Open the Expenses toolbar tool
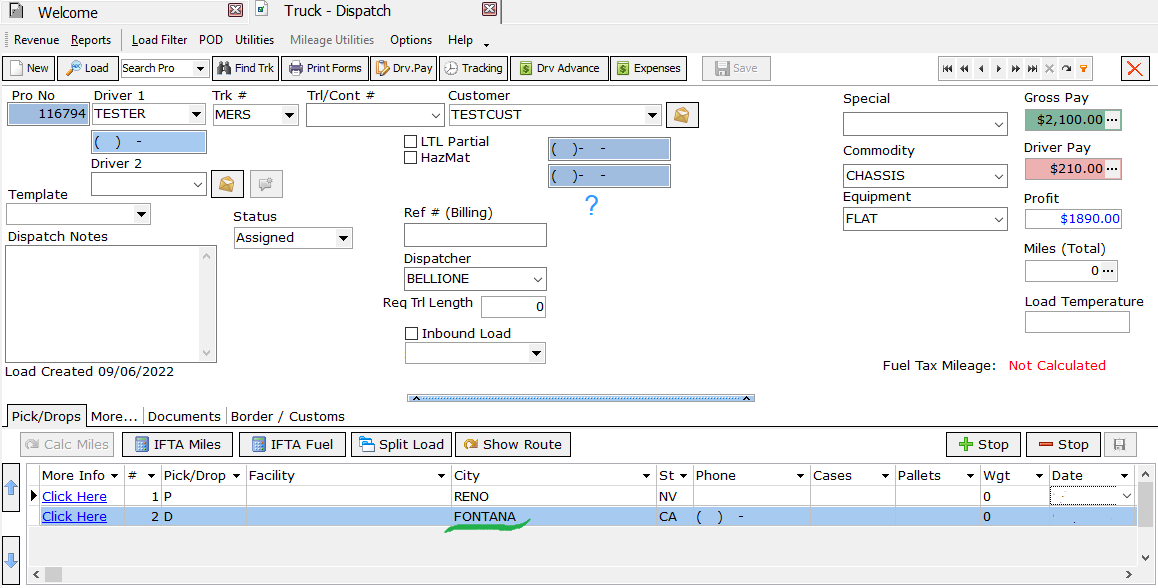The image size is (1158, 588). tap(648, 68)
